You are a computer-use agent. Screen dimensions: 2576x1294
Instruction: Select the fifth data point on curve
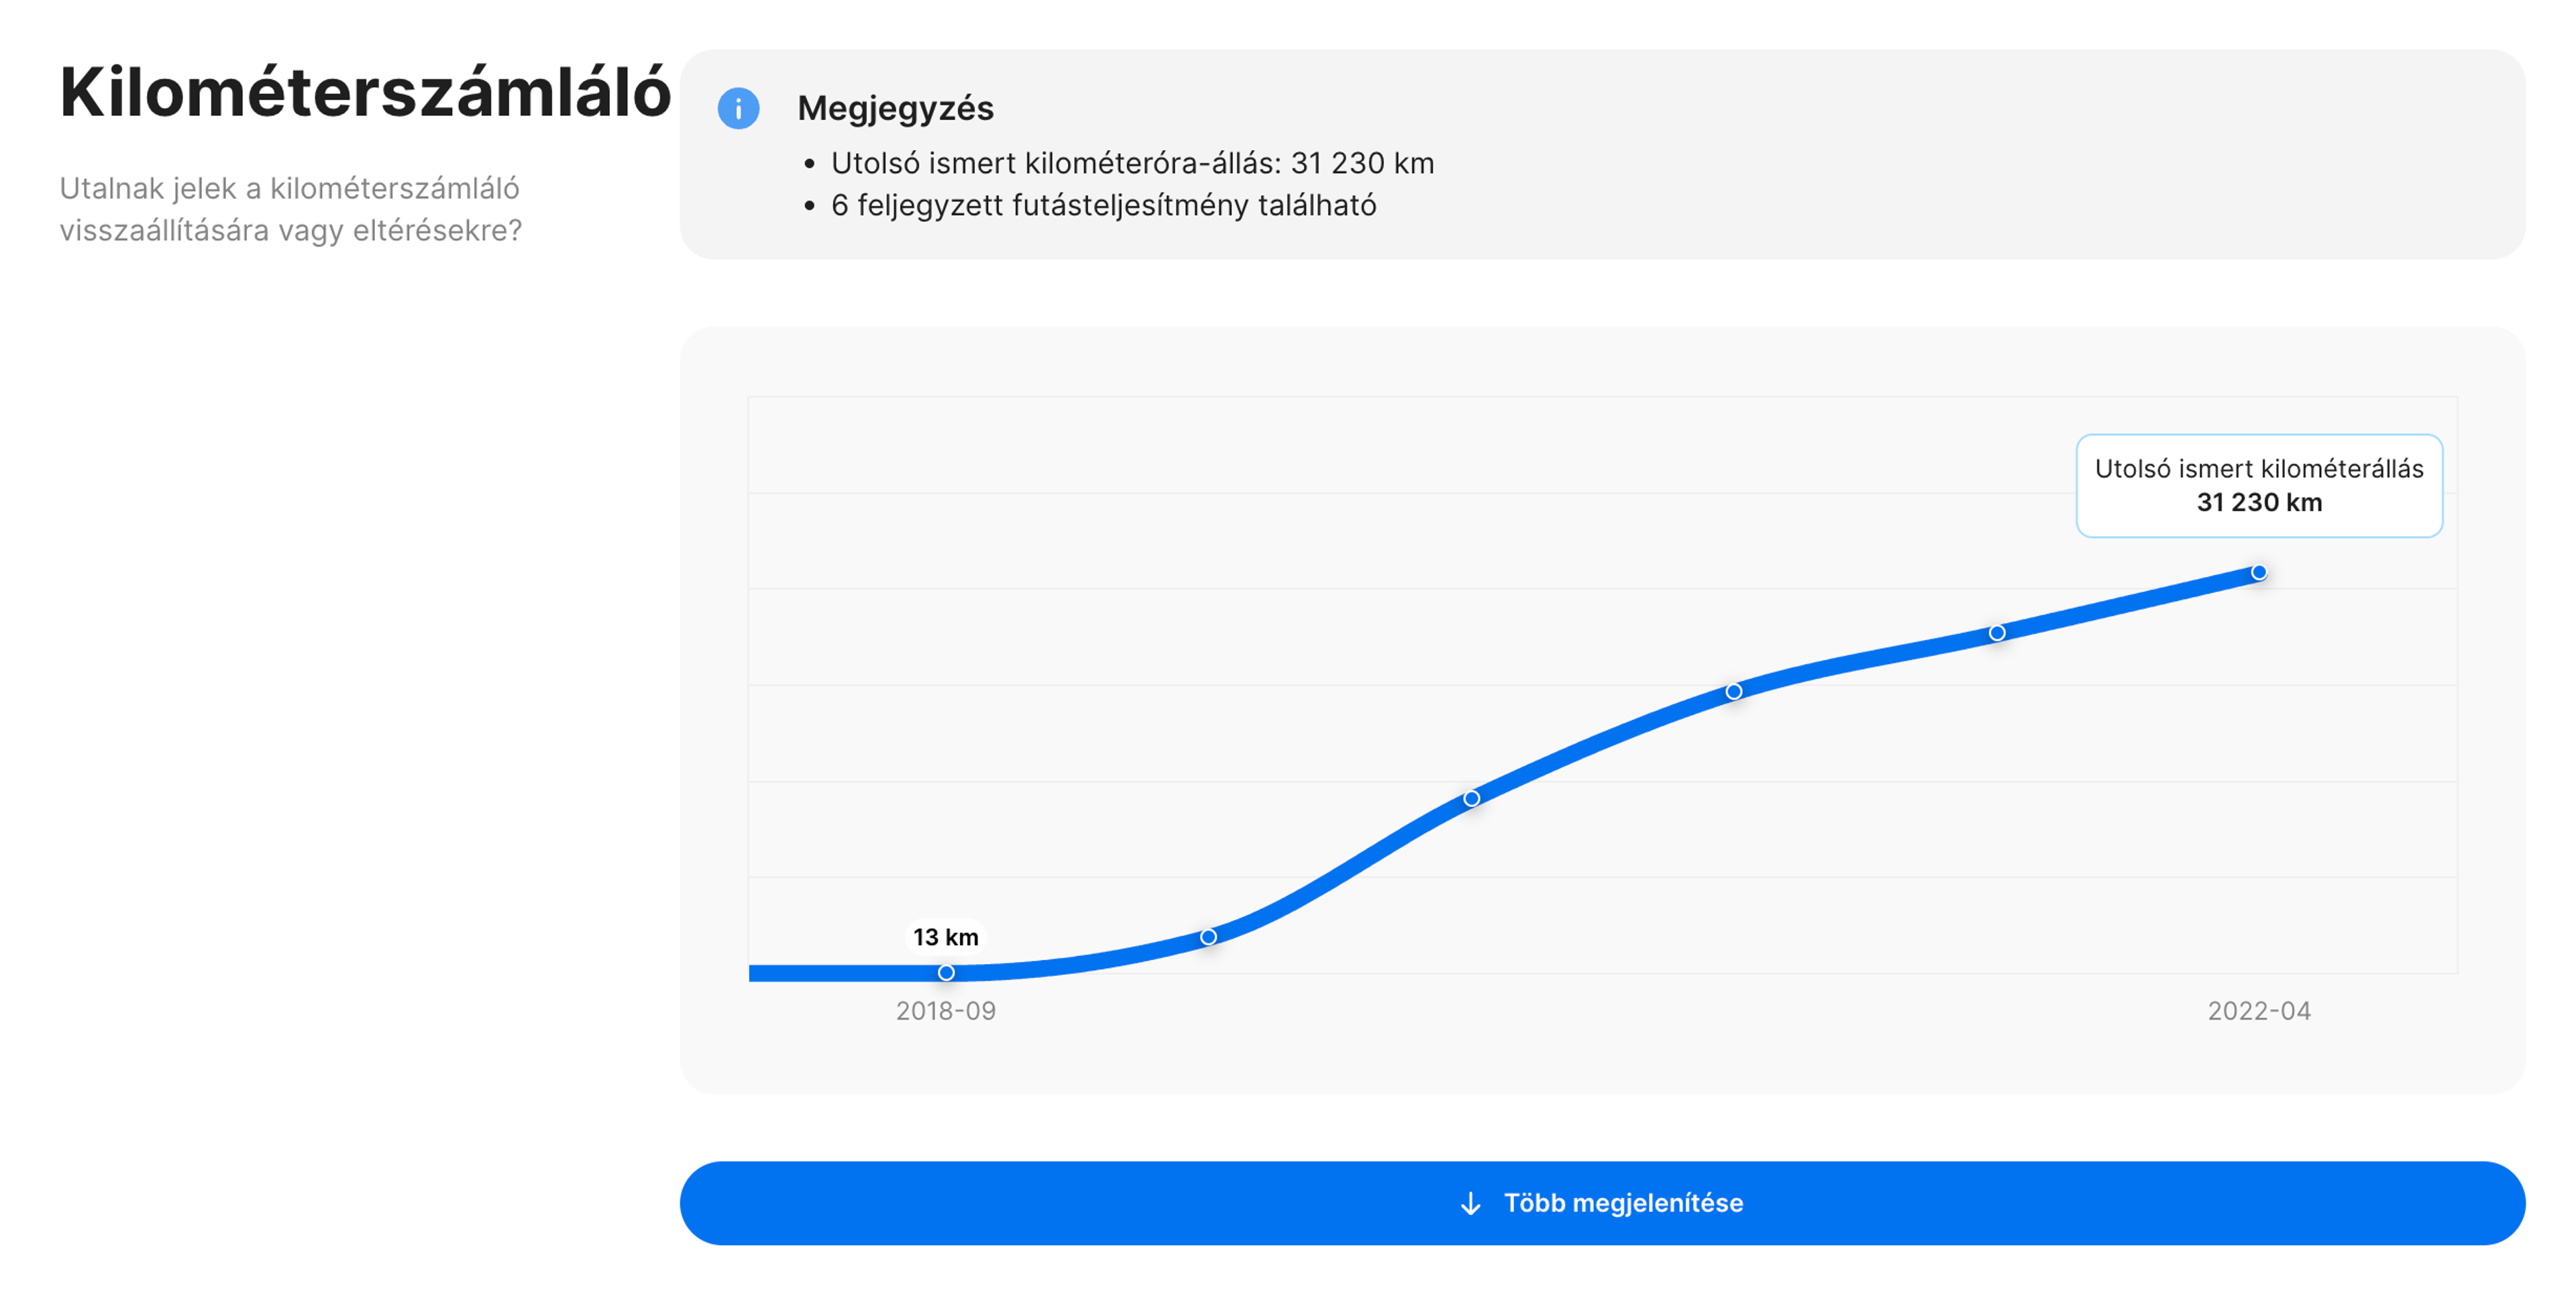pyautogui.click(x=1996, y=633)
